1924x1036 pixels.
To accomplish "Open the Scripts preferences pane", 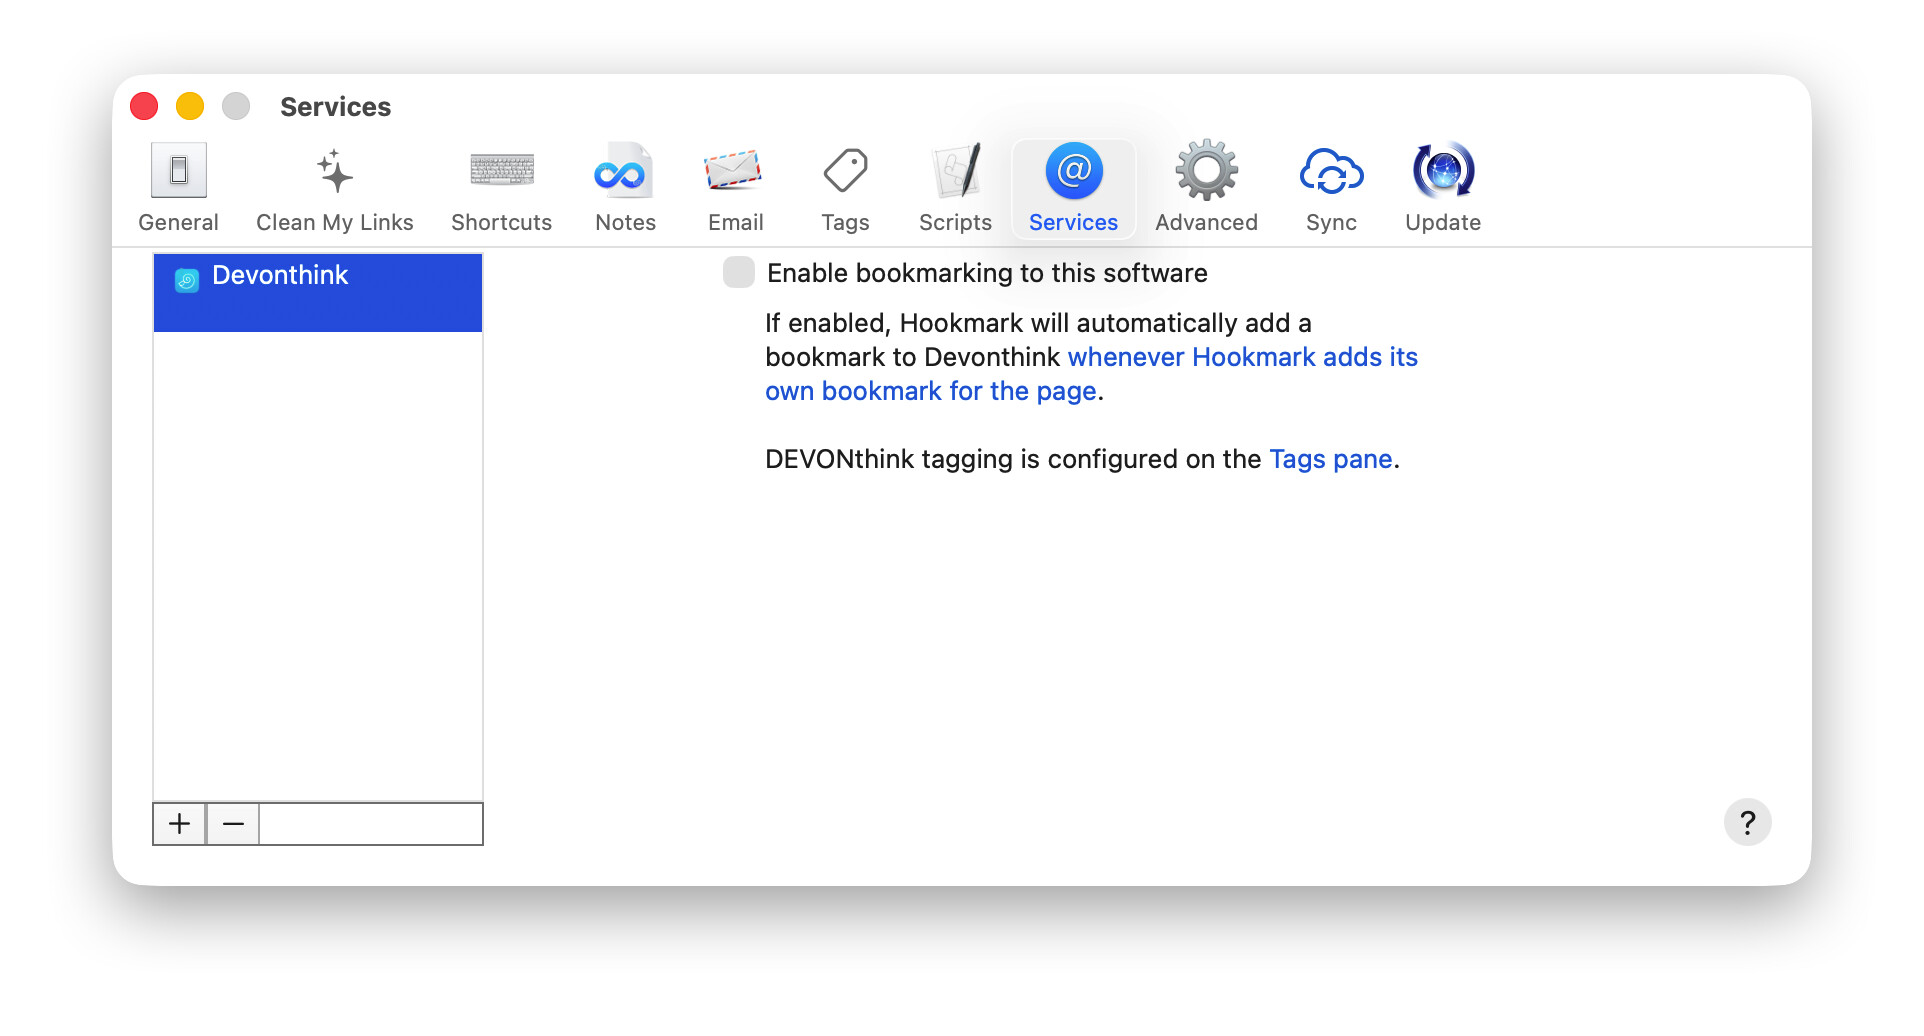I will click(x=955, y=188).
